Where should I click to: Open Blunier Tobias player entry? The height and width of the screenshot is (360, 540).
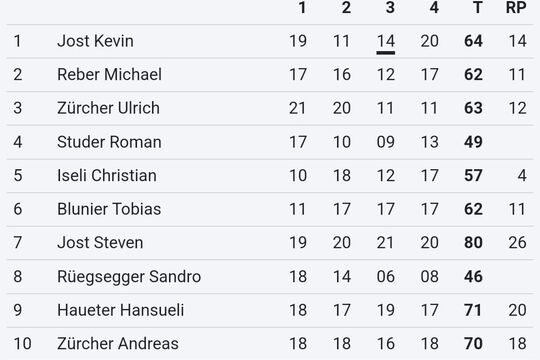(x=109, y=209)
